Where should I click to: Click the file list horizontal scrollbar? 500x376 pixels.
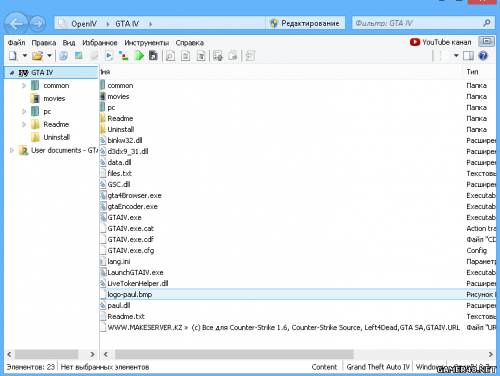(x=234, y=354)
